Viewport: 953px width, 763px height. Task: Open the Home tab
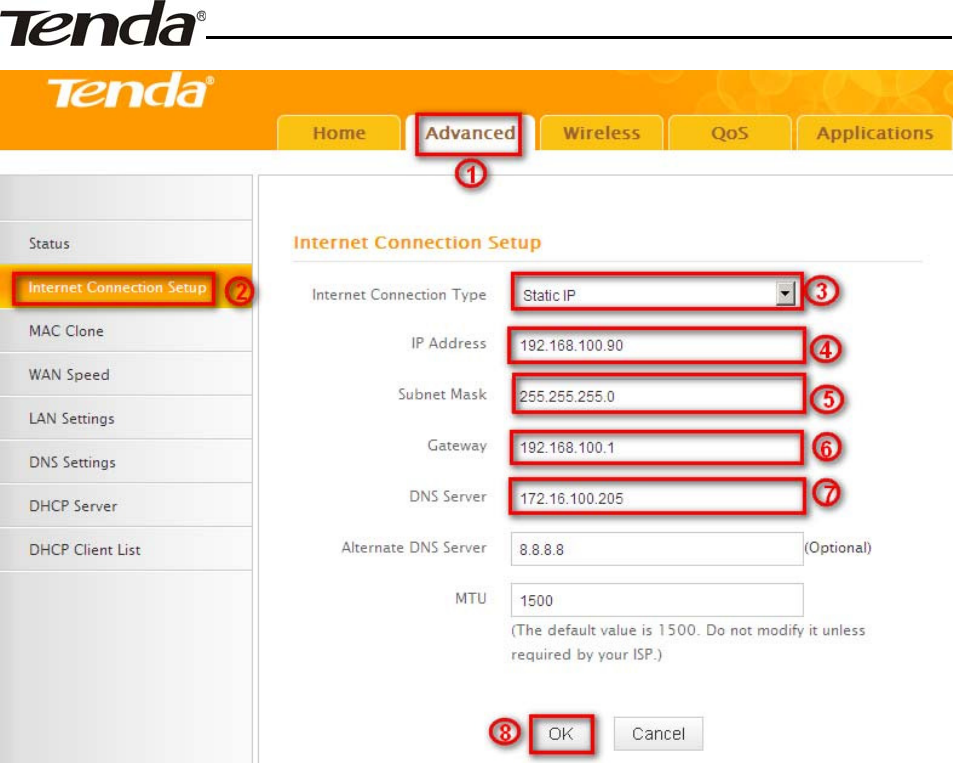point(339,133)
